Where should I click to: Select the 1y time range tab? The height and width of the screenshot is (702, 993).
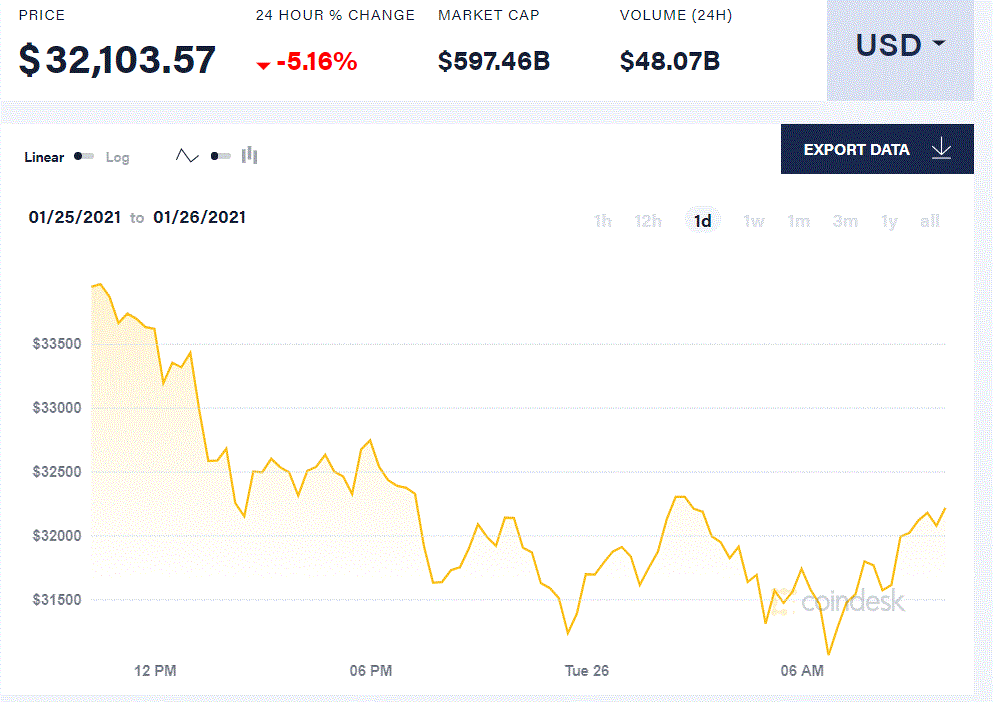889,221
